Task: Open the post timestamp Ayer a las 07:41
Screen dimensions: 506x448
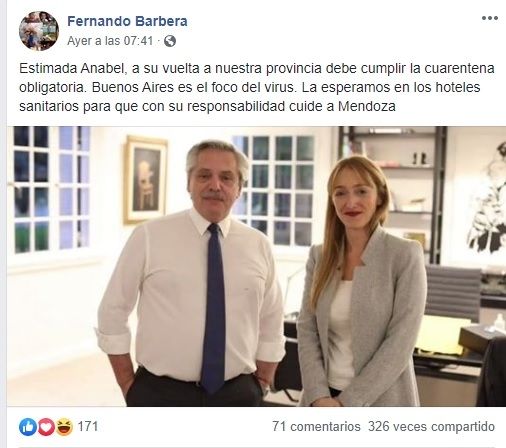Action: tap(110, 41)
